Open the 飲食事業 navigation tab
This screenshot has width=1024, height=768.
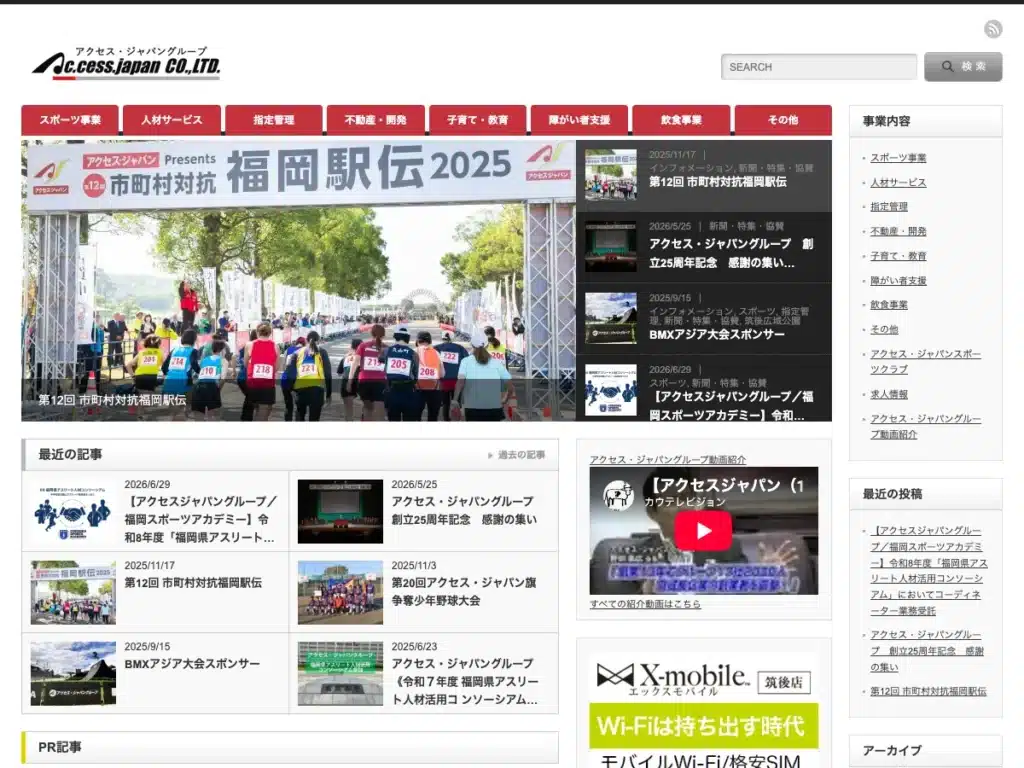coord(681,120)
